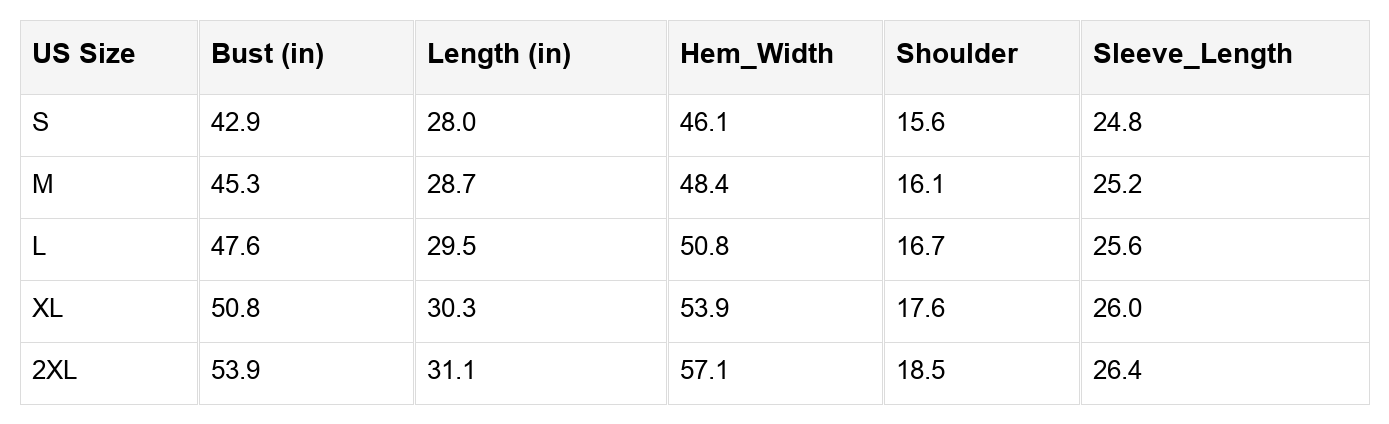This screenshot has height=424, width=1389.
Task: Click the Sleeve_Length column header
Action: click(1192, 54)
